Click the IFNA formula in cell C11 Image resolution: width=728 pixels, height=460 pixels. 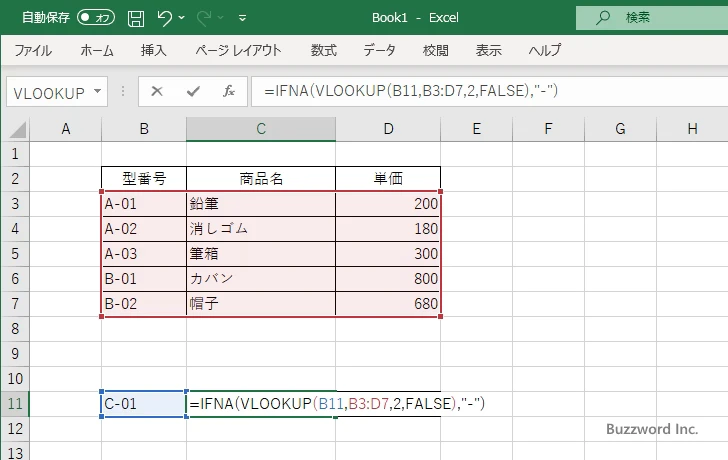pos(337,404)
